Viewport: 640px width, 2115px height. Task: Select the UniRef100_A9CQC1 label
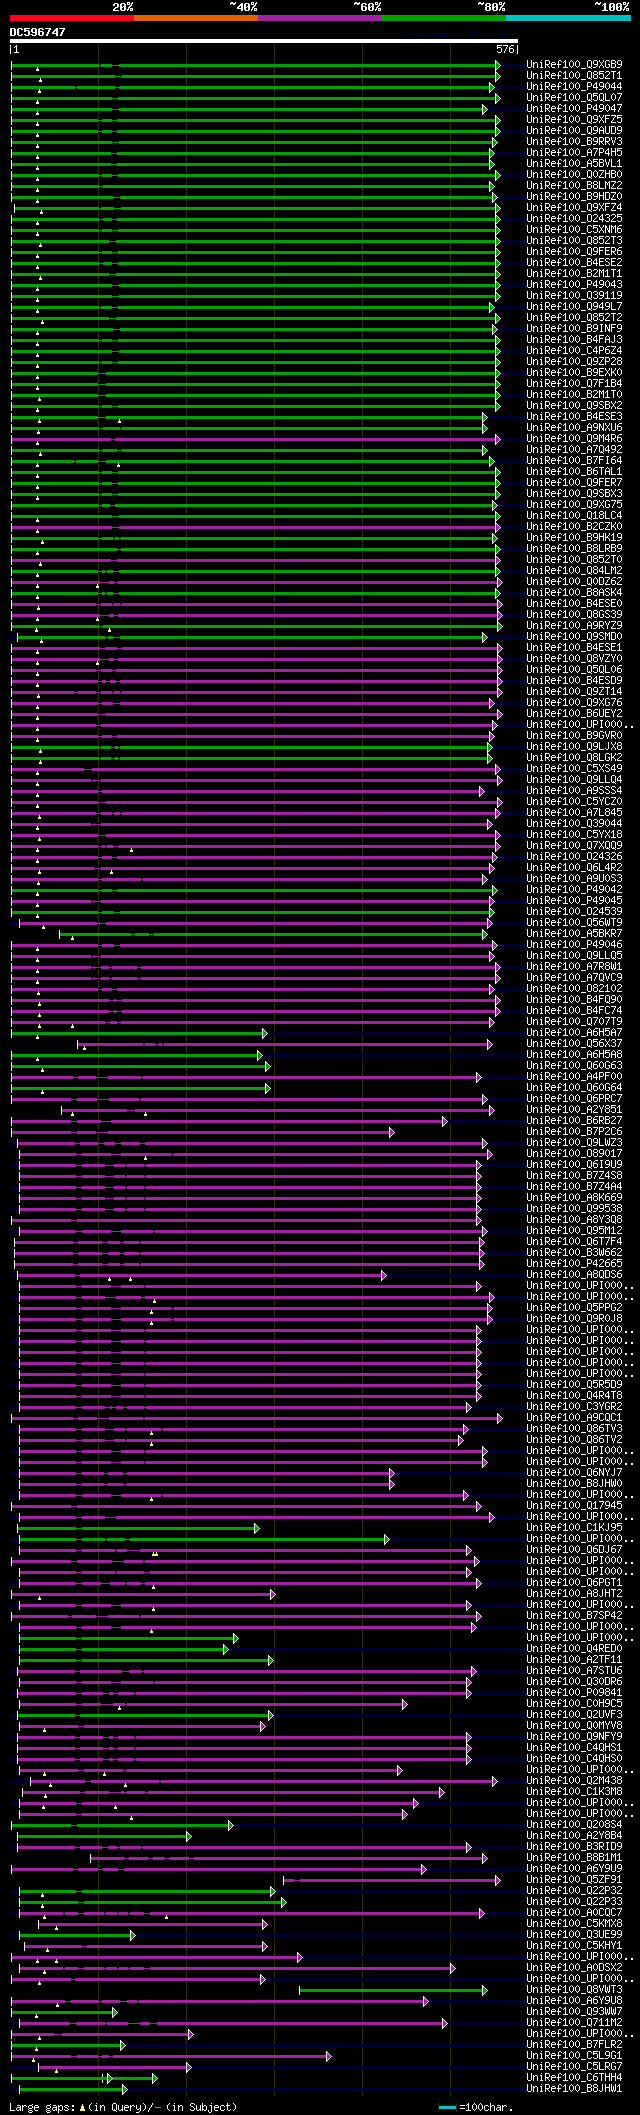(x=574, y=1418)
